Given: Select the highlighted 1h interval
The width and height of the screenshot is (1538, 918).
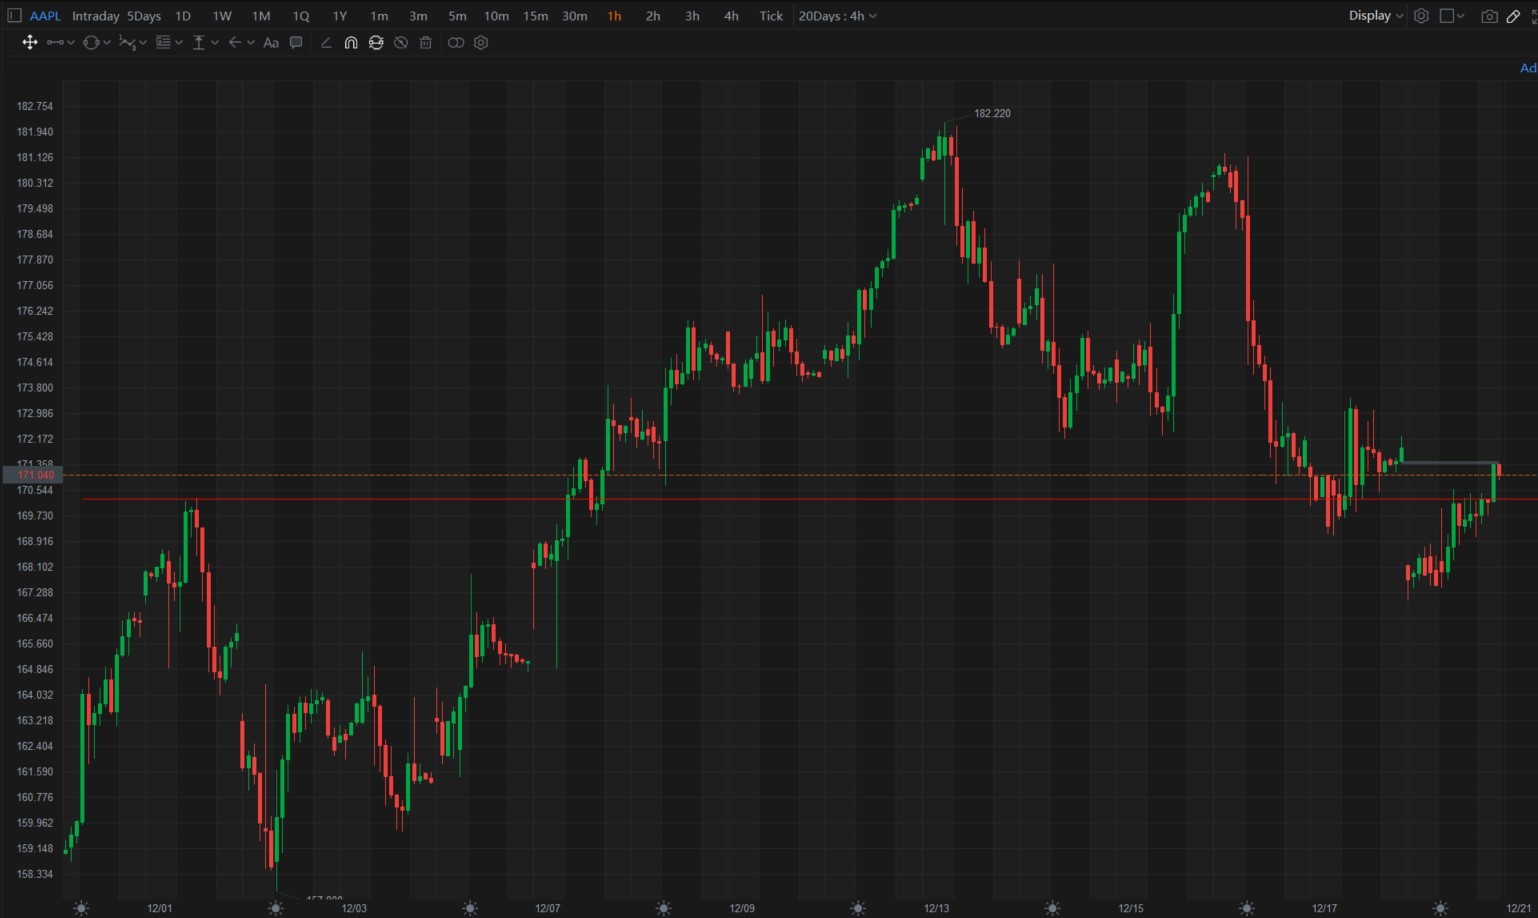Looking at the screenshot, I should click(x=614, y=16).
